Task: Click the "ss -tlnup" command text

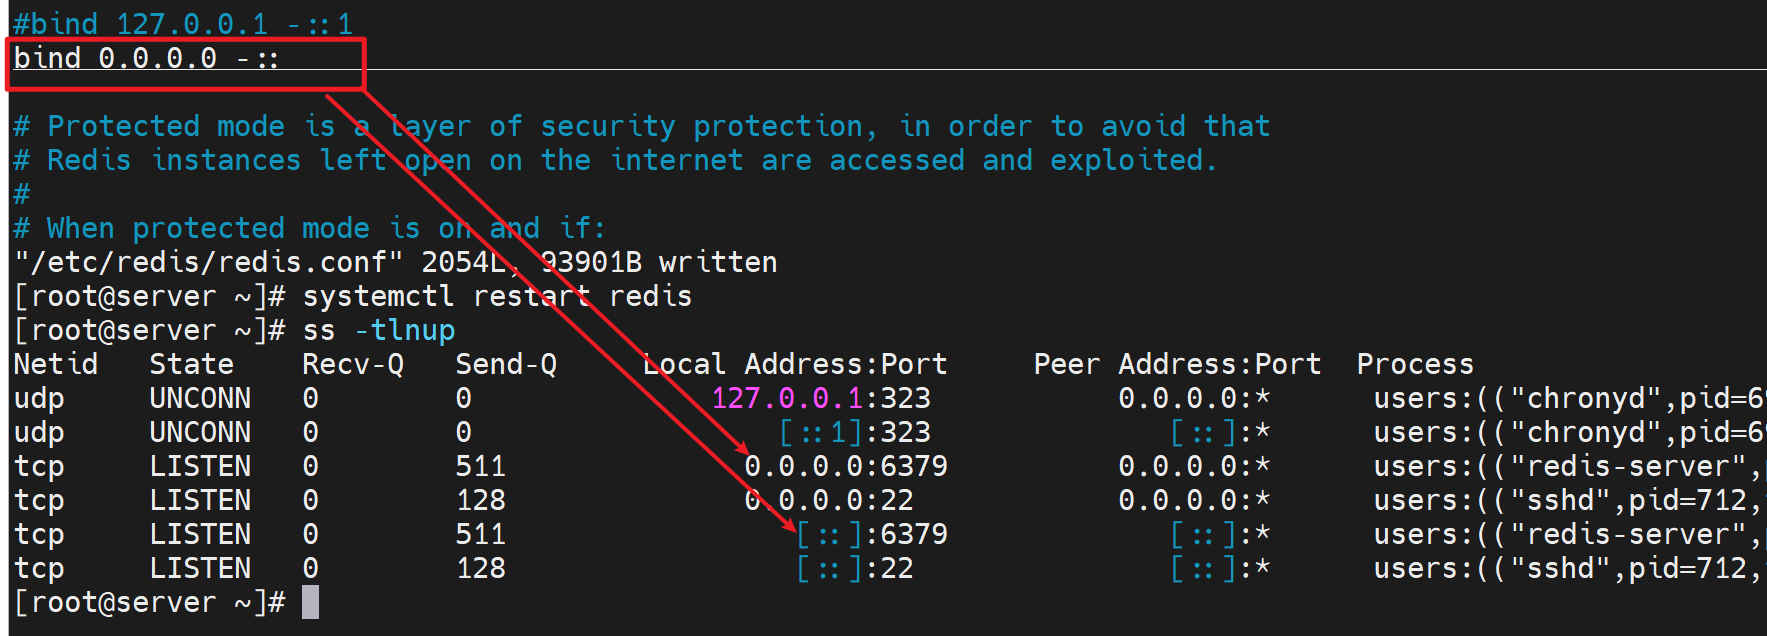Action: 378,331
